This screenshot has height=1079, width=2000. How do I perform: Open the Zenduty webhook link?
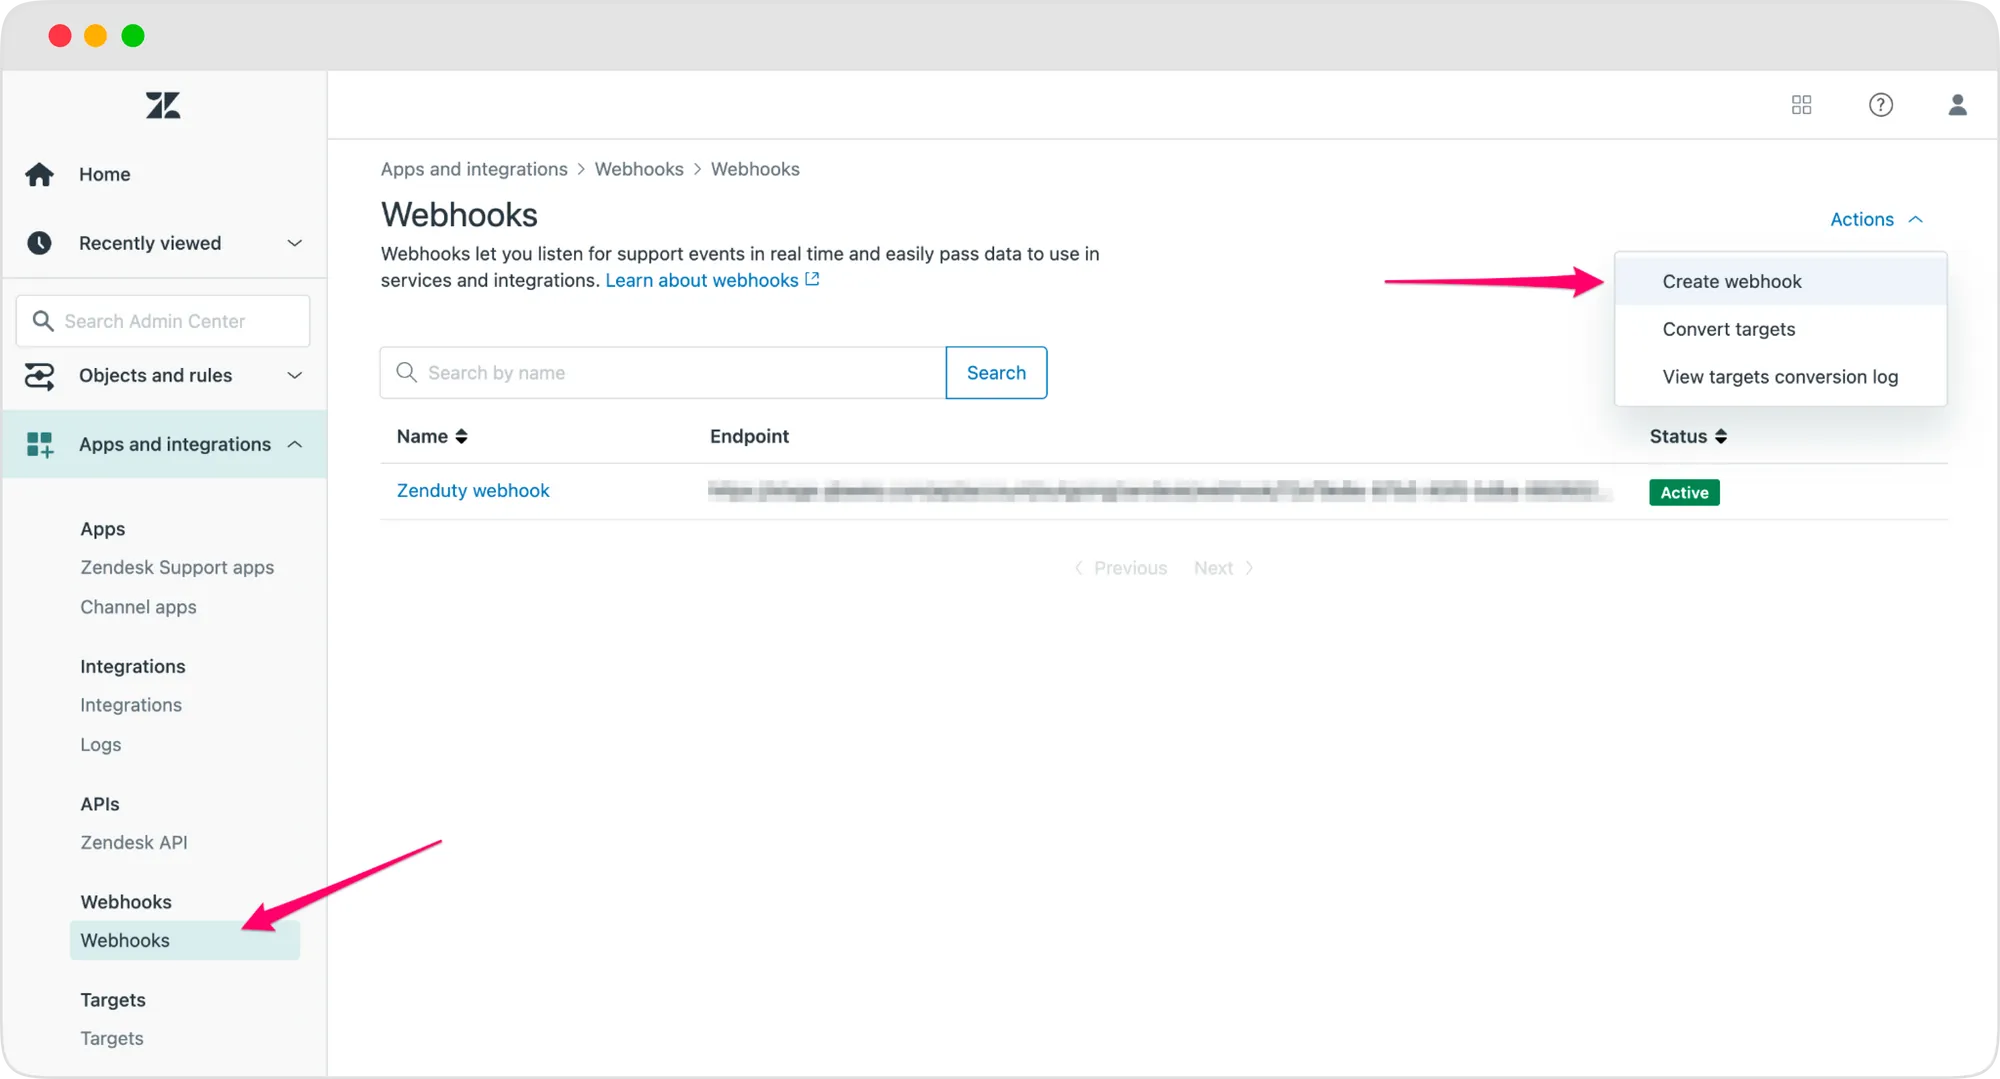(473, 491)
